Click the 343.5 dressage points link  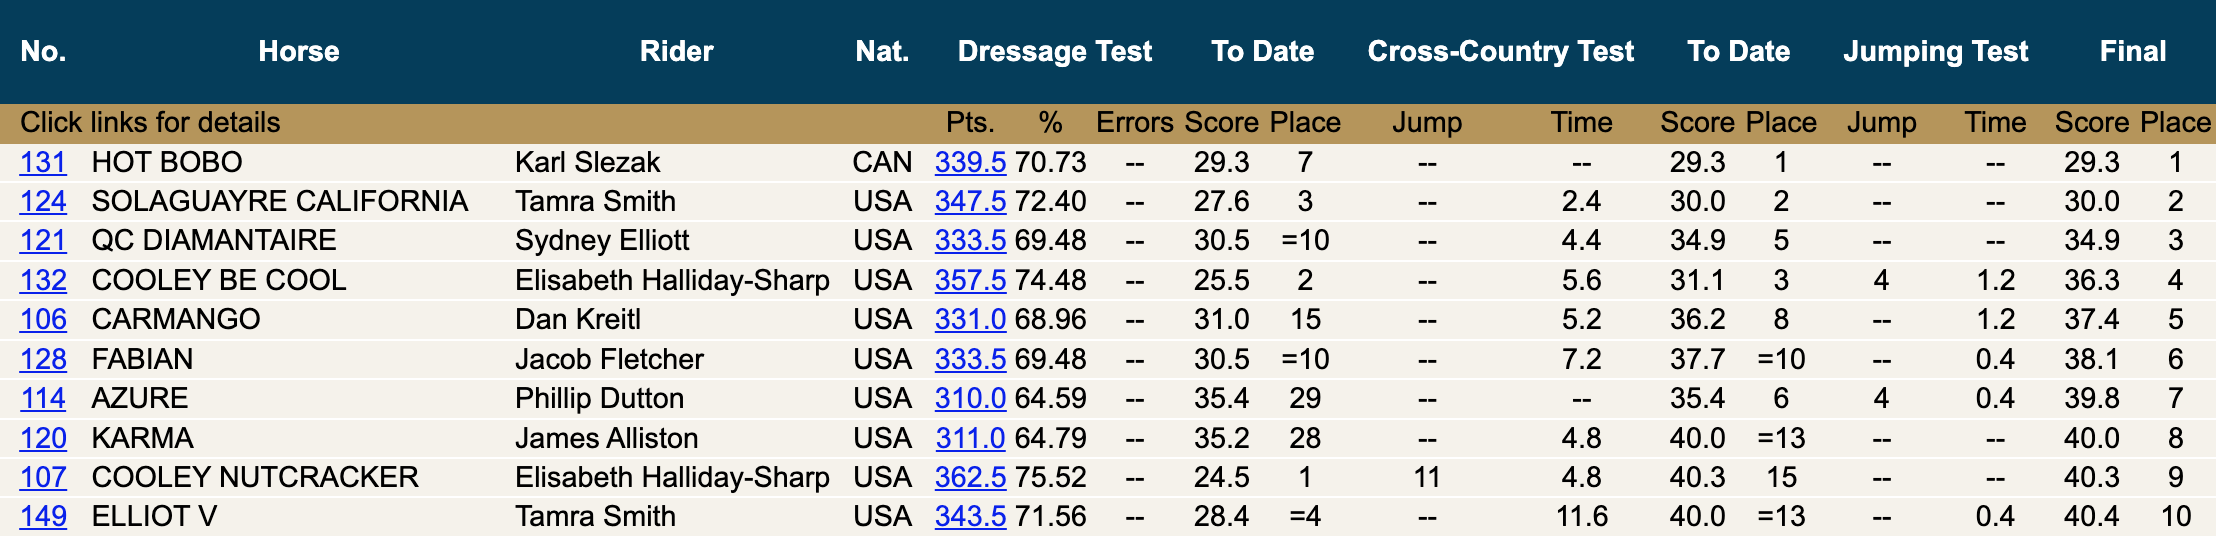pyautogui.click(x=970, y=516)
